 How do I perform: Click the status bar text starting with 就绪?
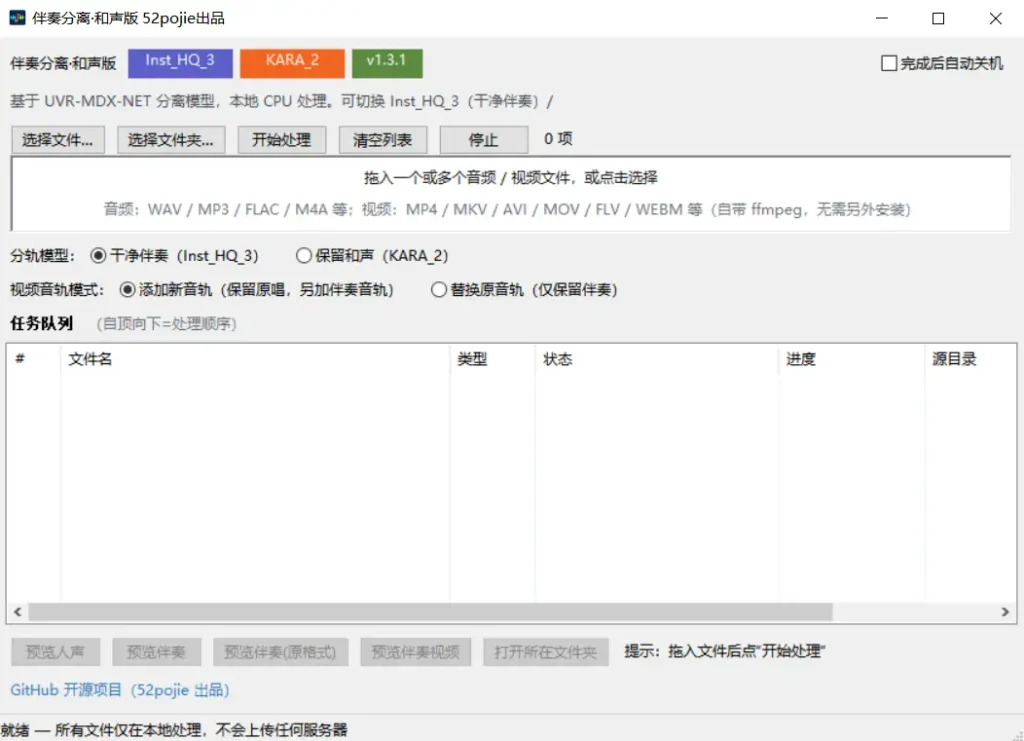pos(174,729)
